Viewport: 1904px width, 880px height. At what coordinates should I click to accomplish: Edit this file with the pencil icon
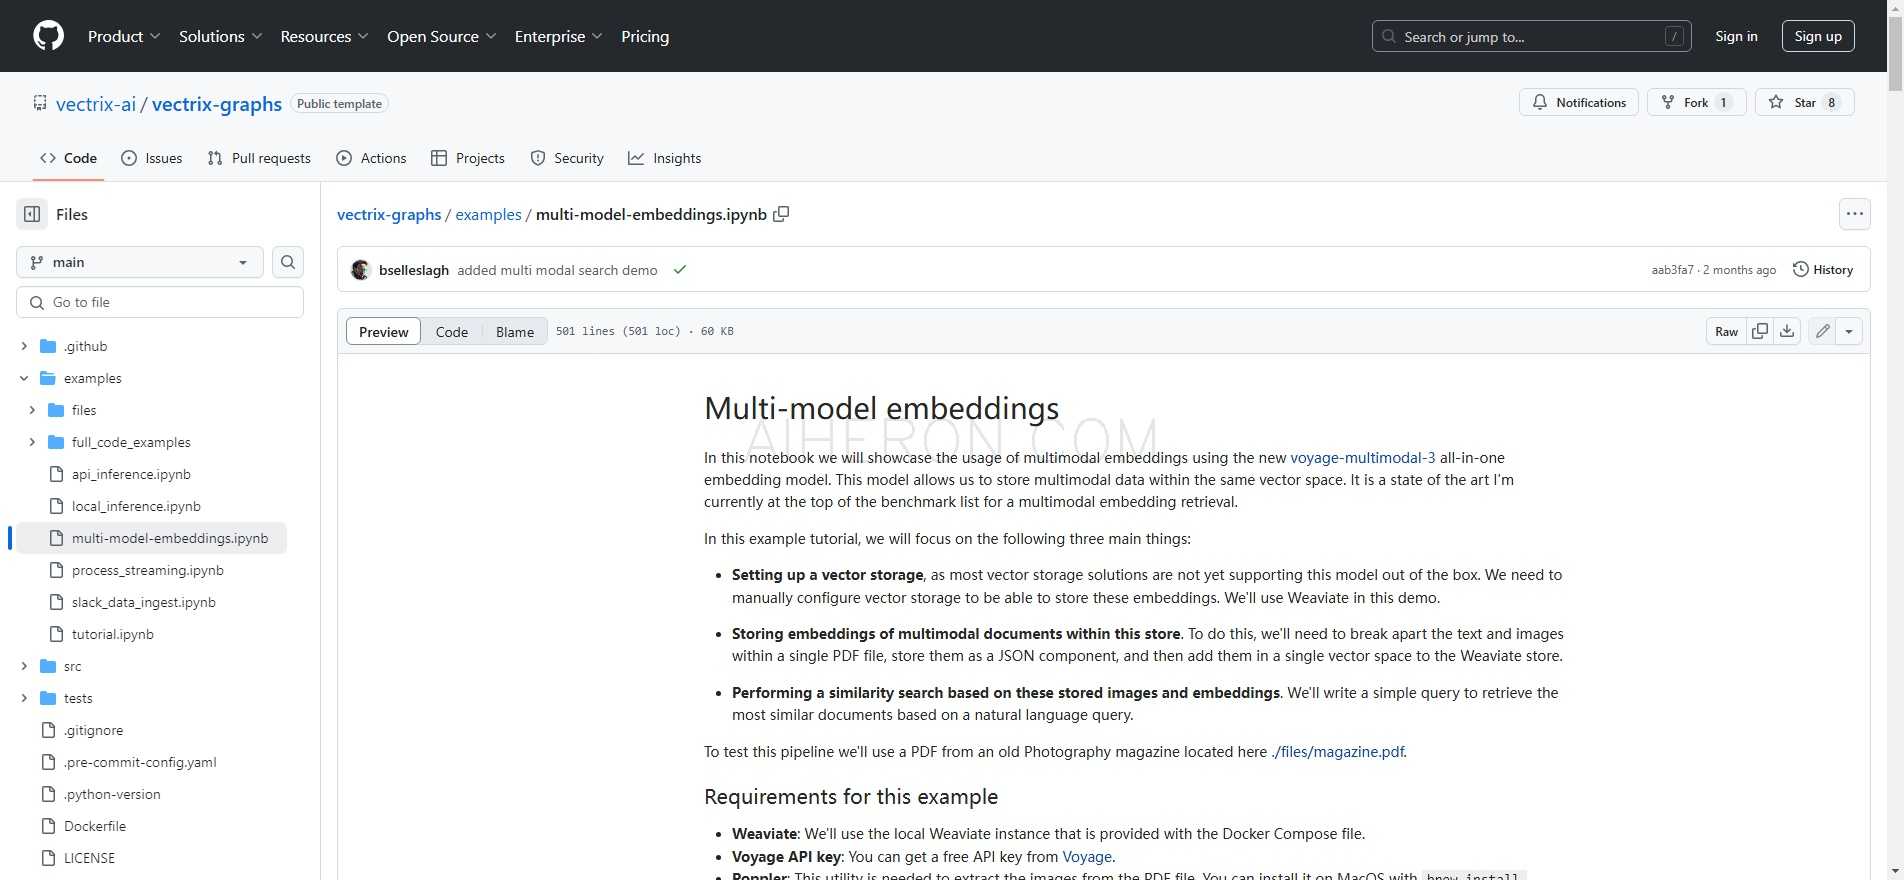[x=1823, y=331]
